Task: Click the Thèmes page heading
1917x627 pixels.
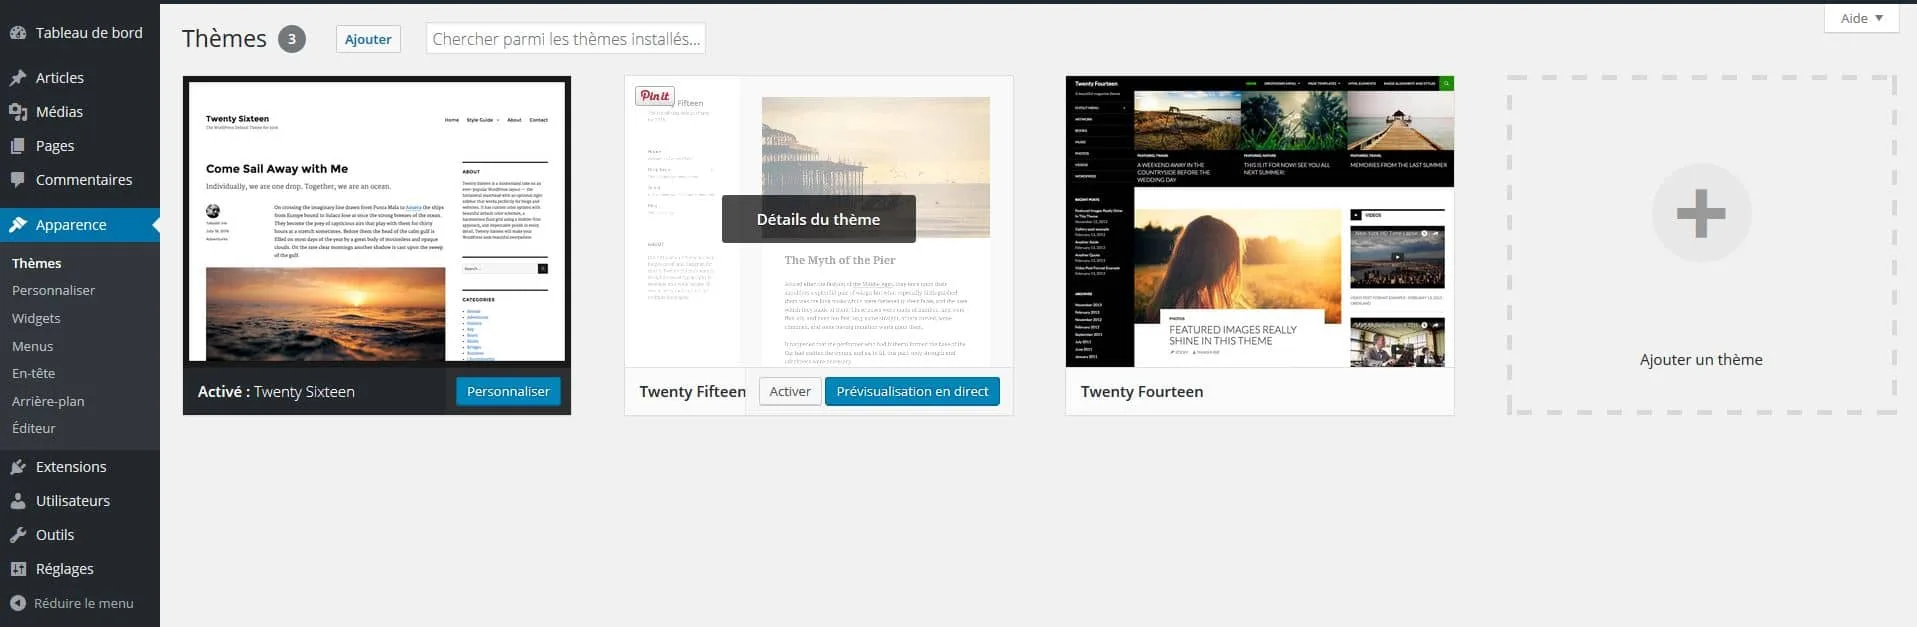Action: pos(224,39)
